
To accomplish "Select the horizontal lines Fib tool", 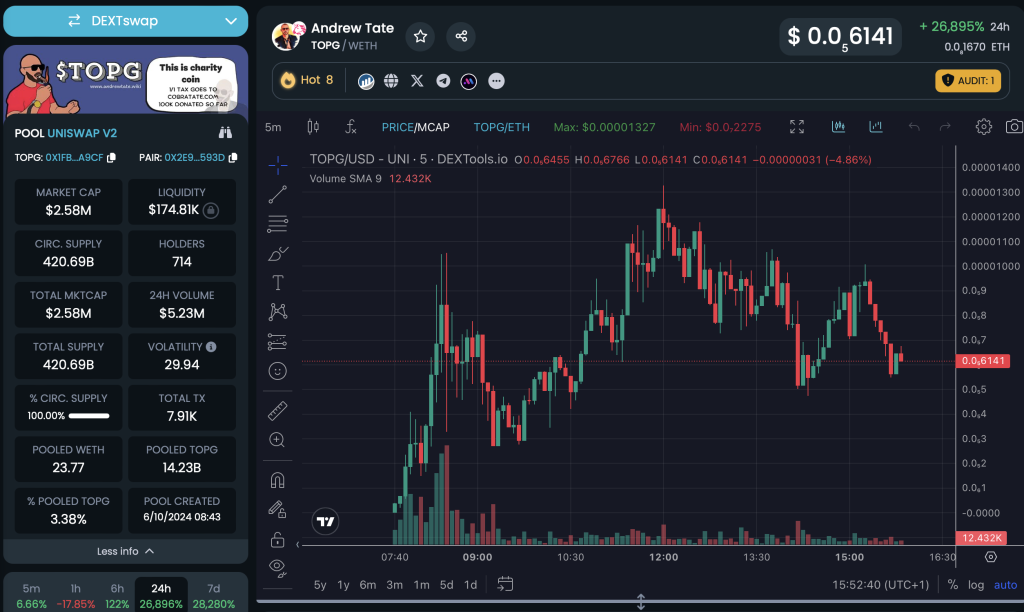I will (278, 224).
